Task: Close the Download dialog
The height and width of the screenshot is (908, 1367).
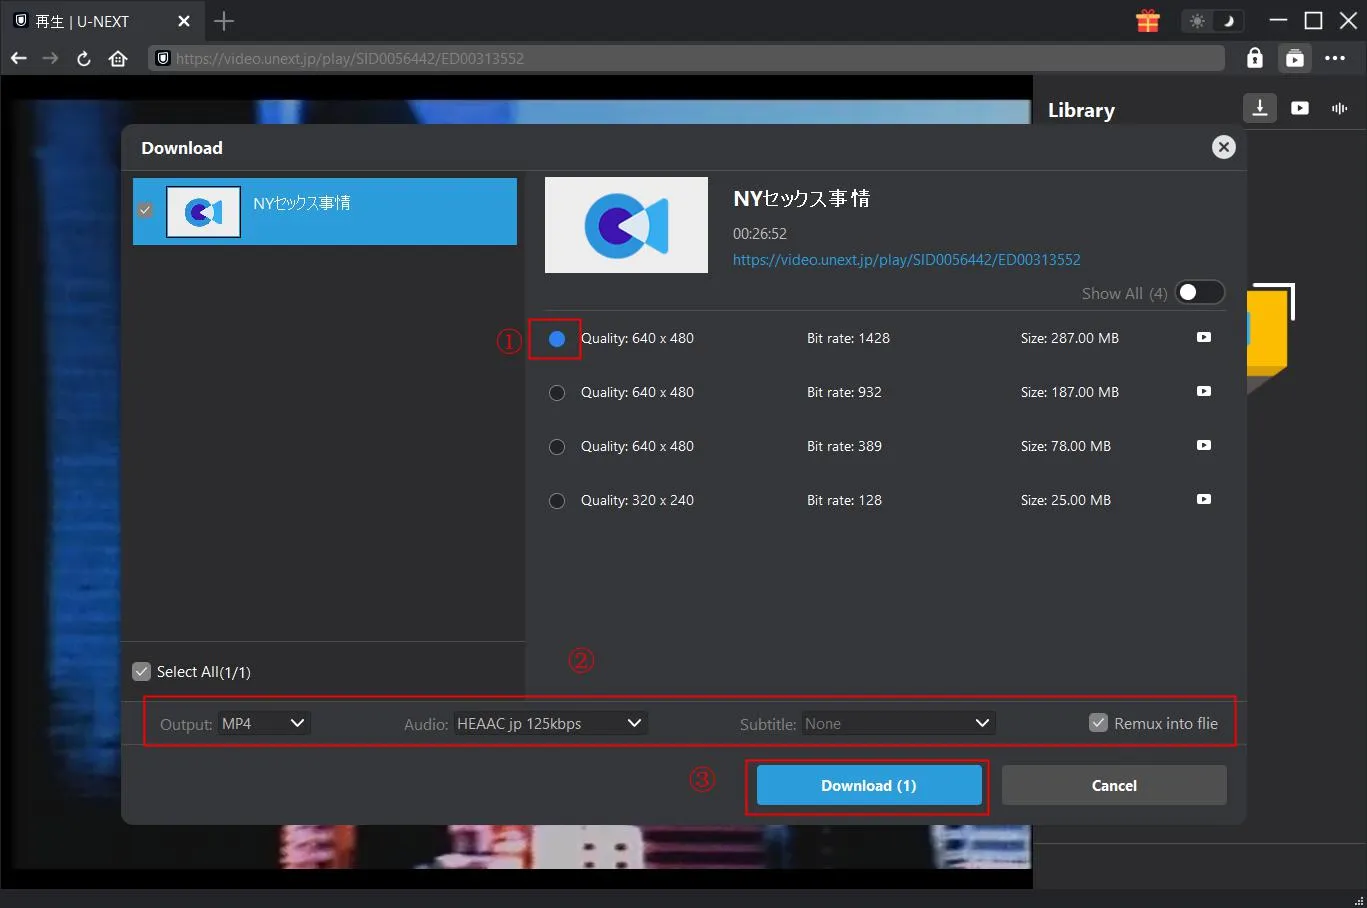Action: (1223, 147)
